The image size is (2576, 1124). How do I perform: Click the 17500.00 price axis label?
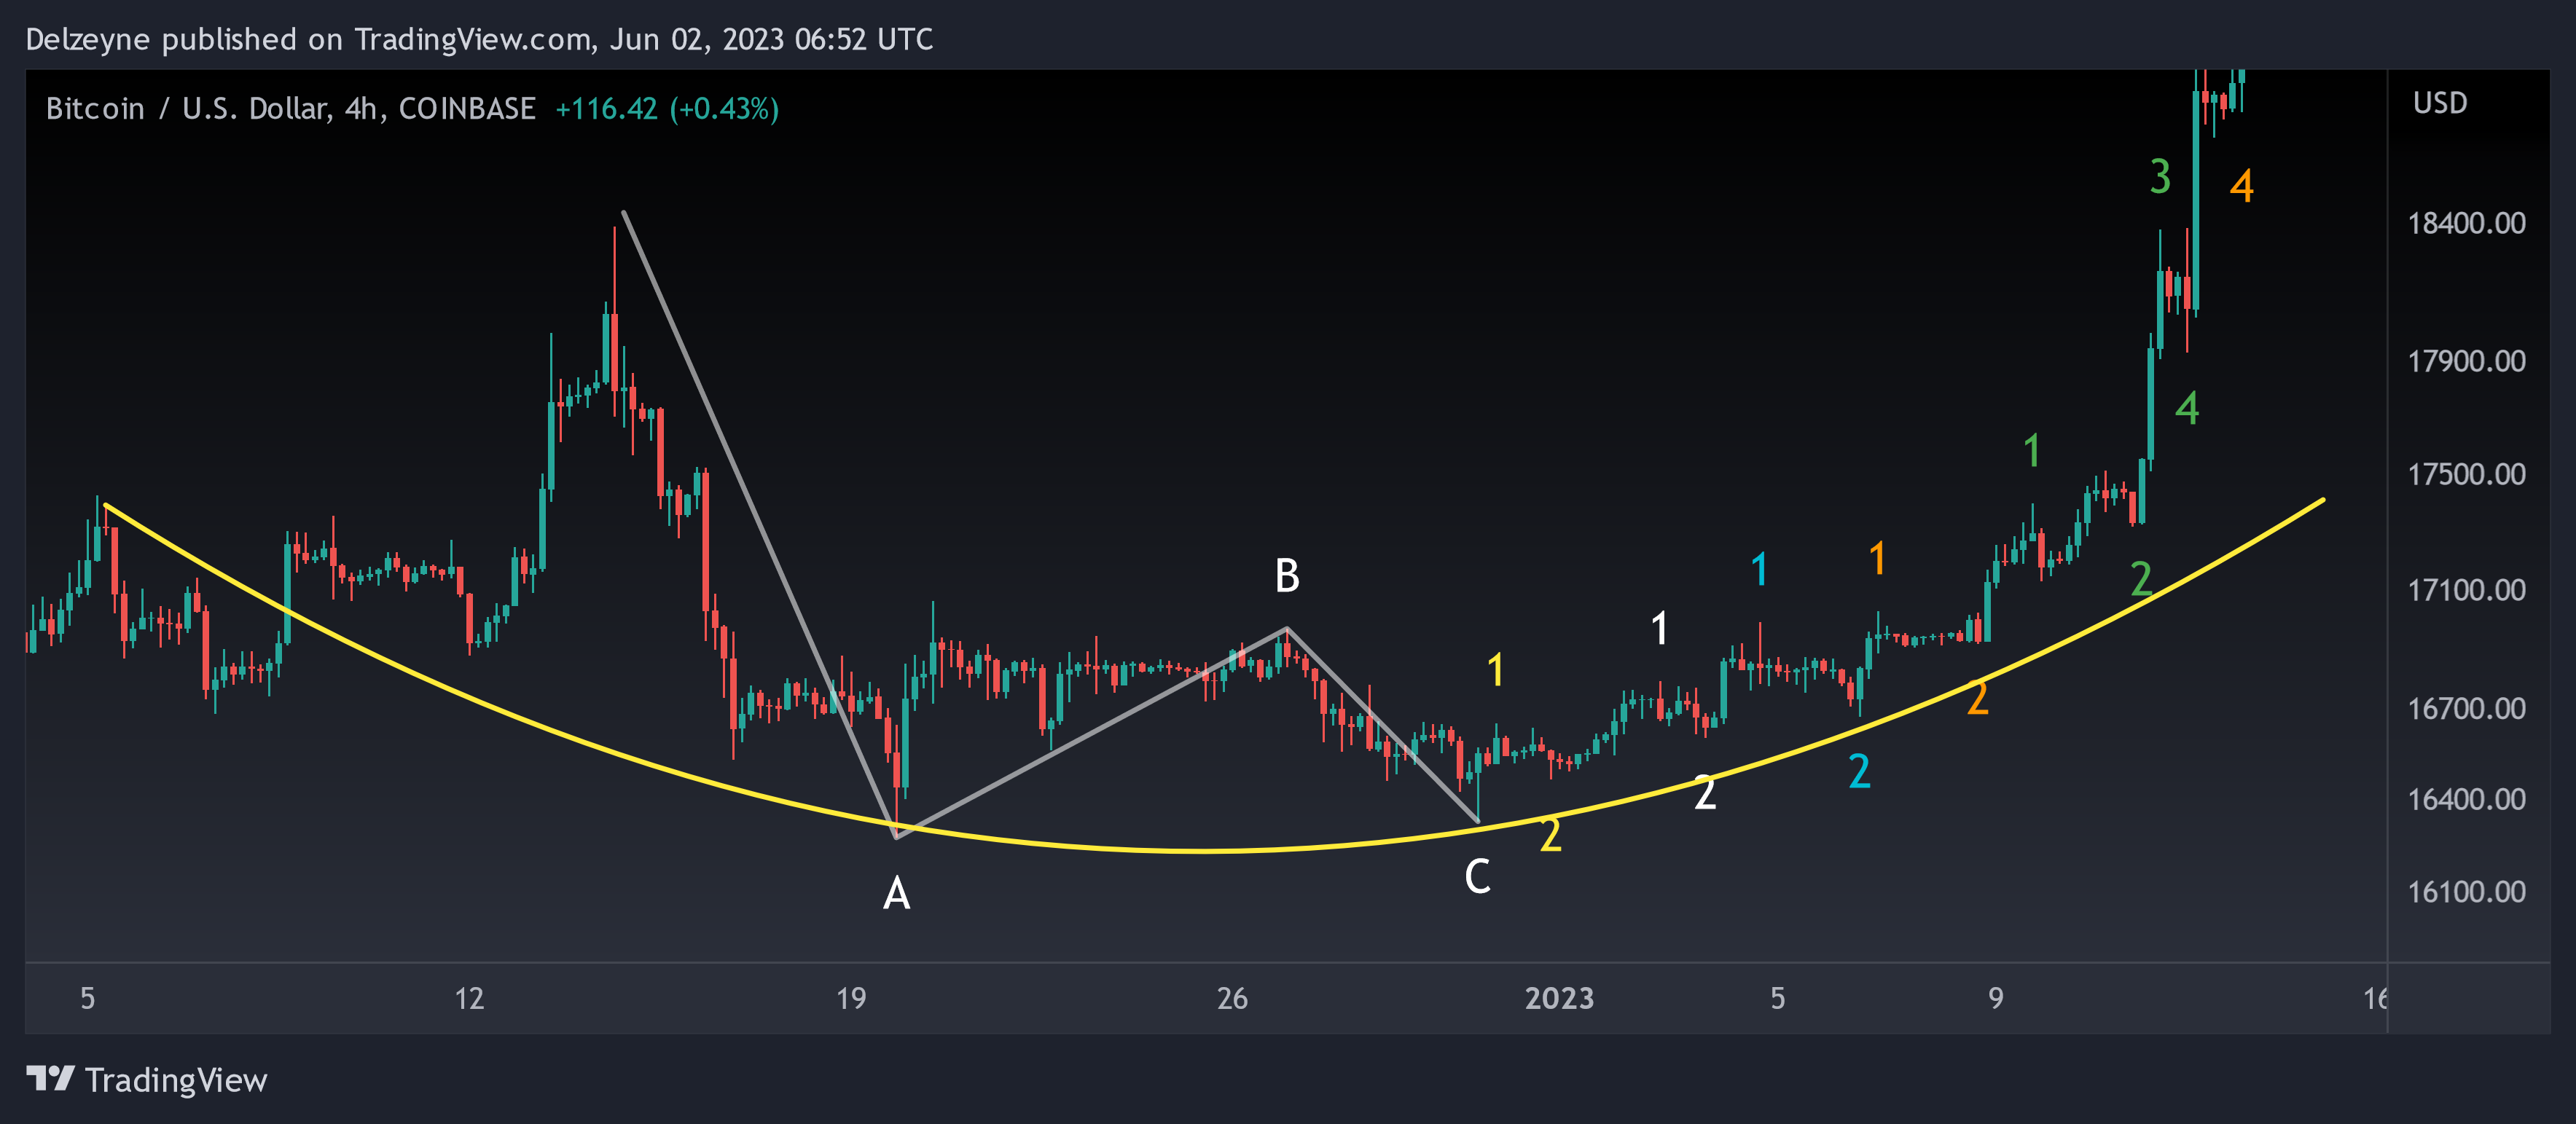click(x=2466, y=474)
